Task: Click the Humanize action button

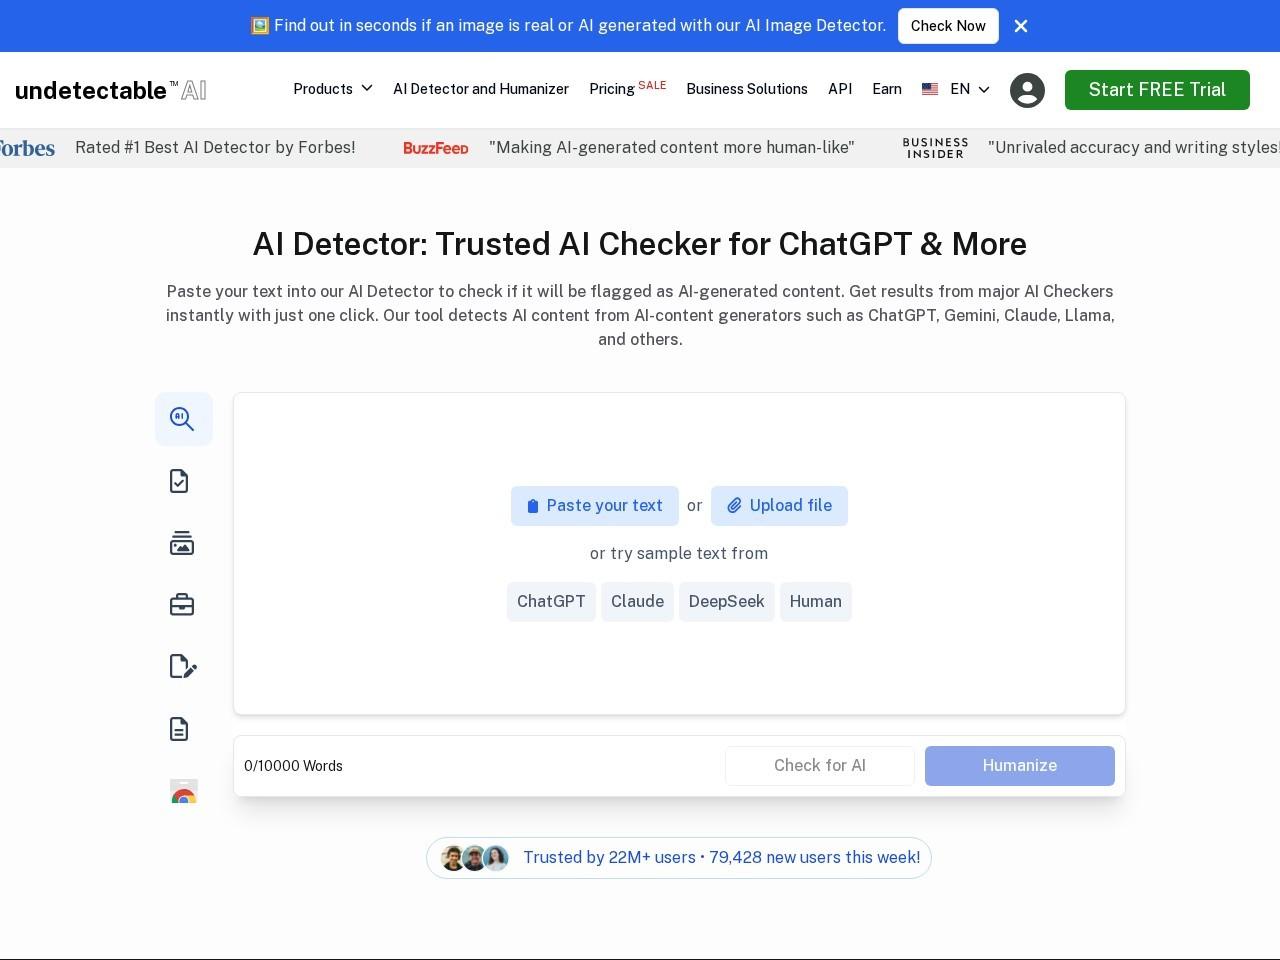Action: [1019, 765]
